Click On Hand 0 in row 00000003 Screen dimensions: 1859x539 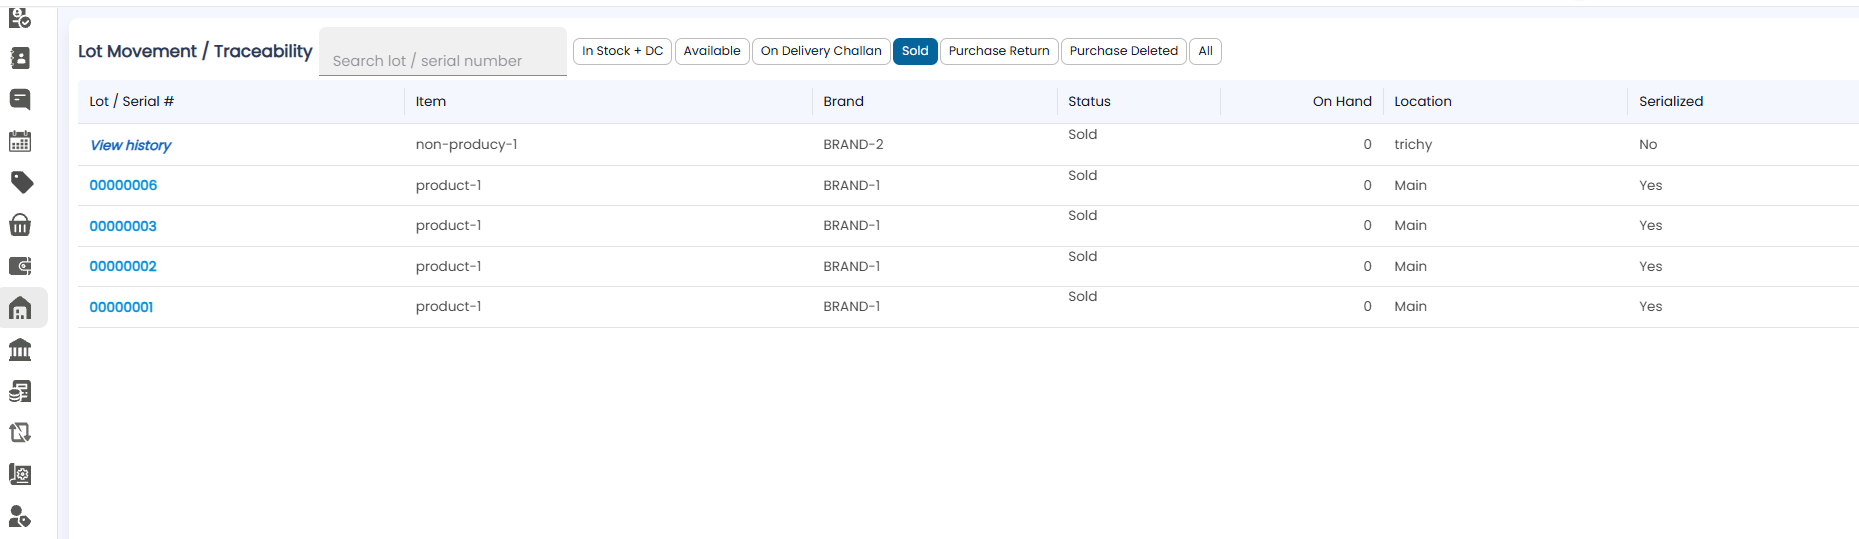pos(1367,225)
